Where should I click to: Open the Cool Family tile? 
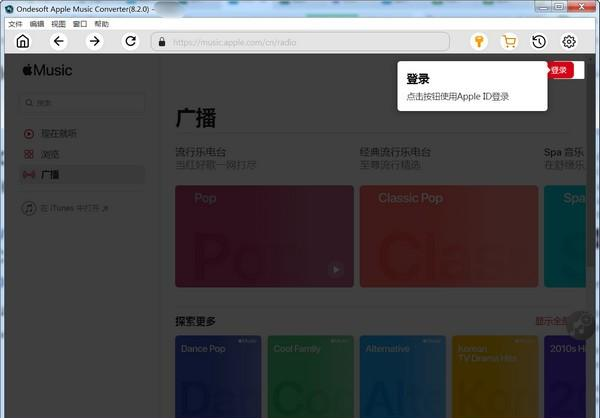(311, 377)
